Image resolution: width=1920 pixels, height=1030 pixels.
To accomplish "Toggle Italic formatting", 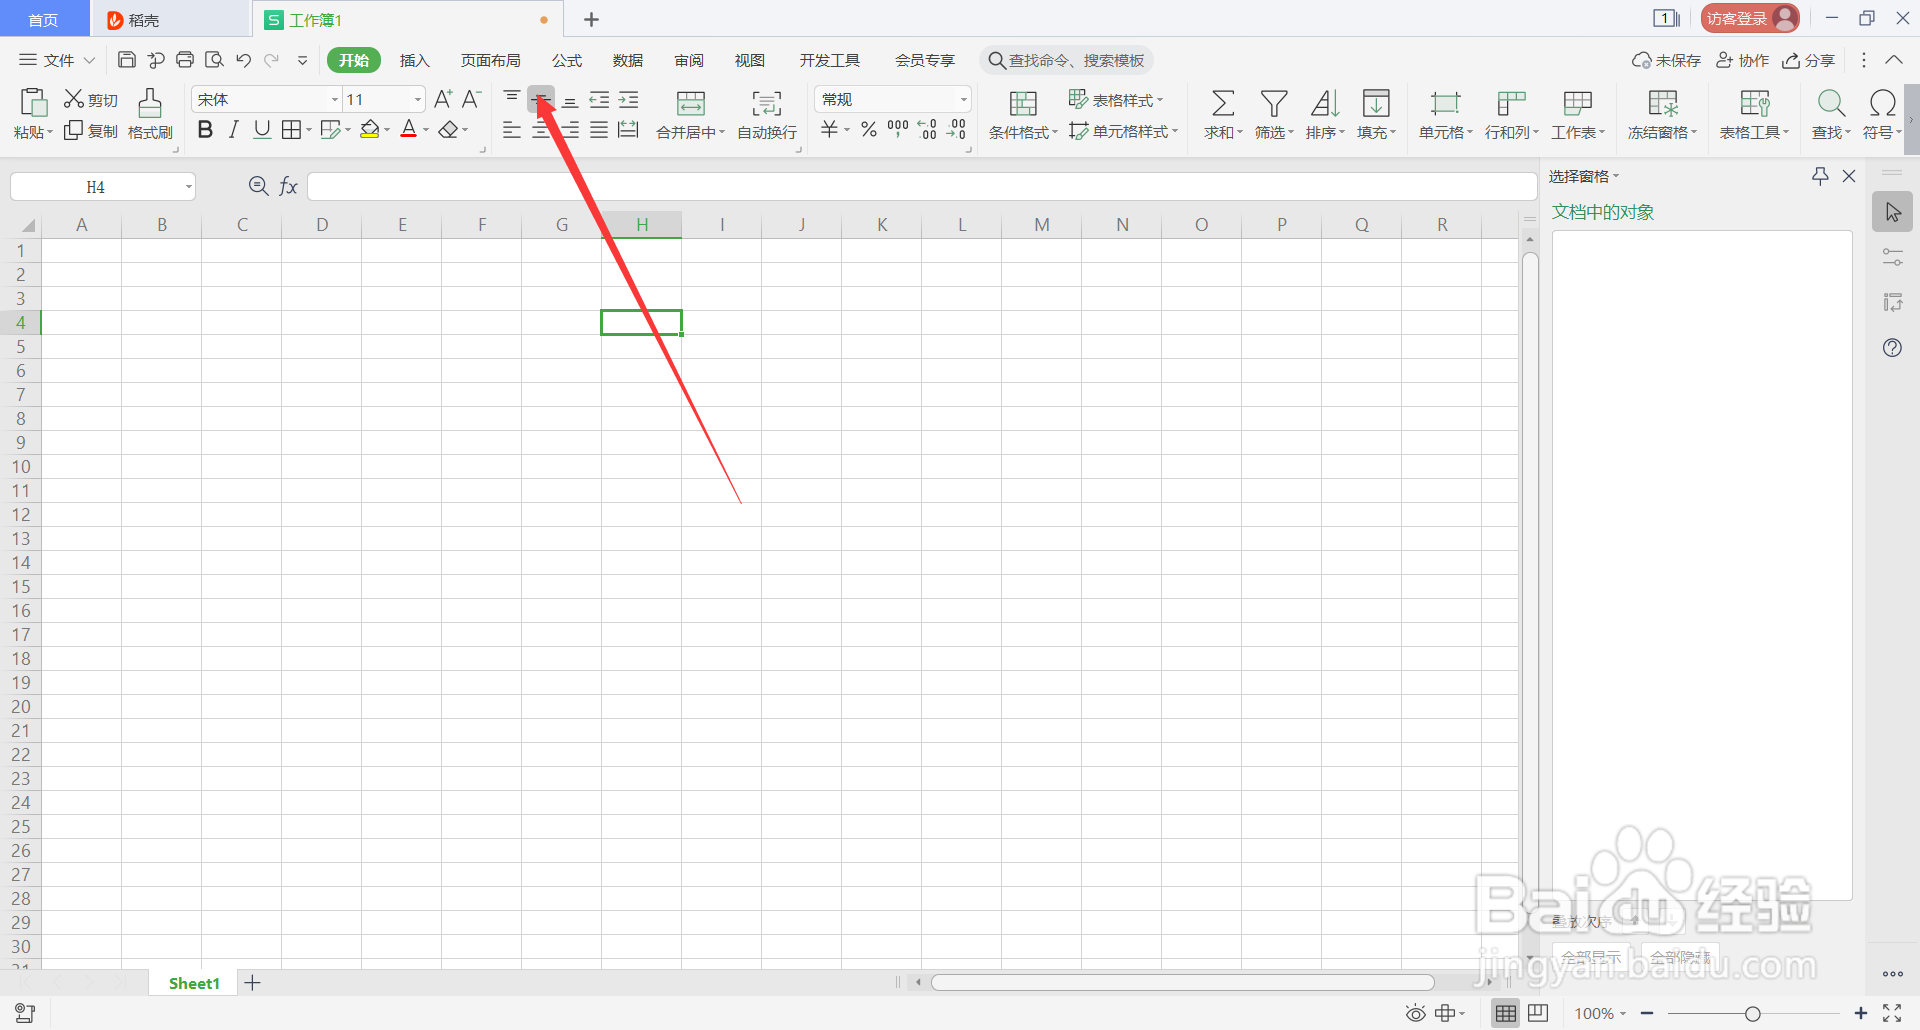I will click(233, 130).
